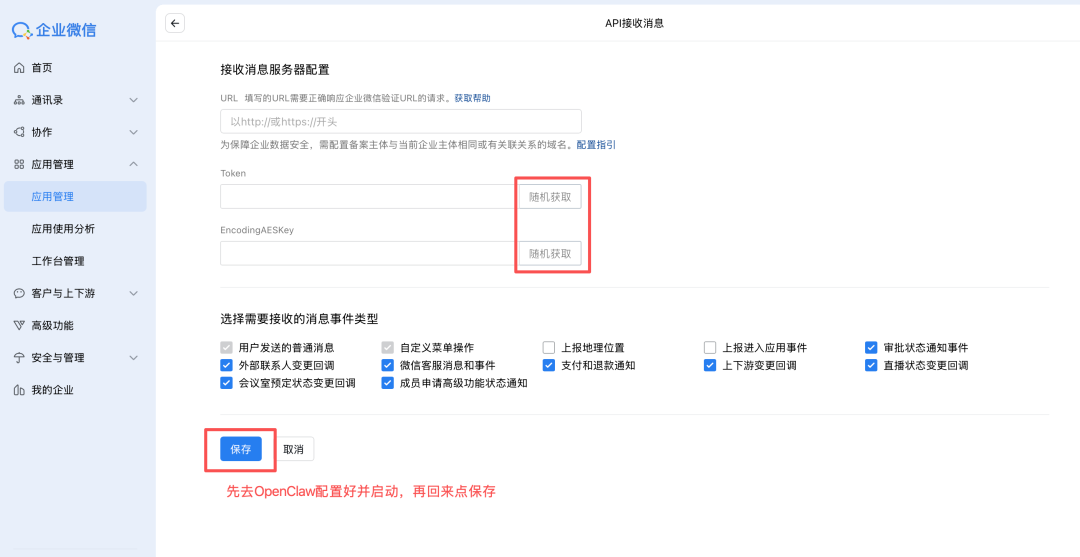The width and height of the screenshot is (1080, 557).
Task: Expand the 安全与管理 chevron
Action: coord(134,358)
